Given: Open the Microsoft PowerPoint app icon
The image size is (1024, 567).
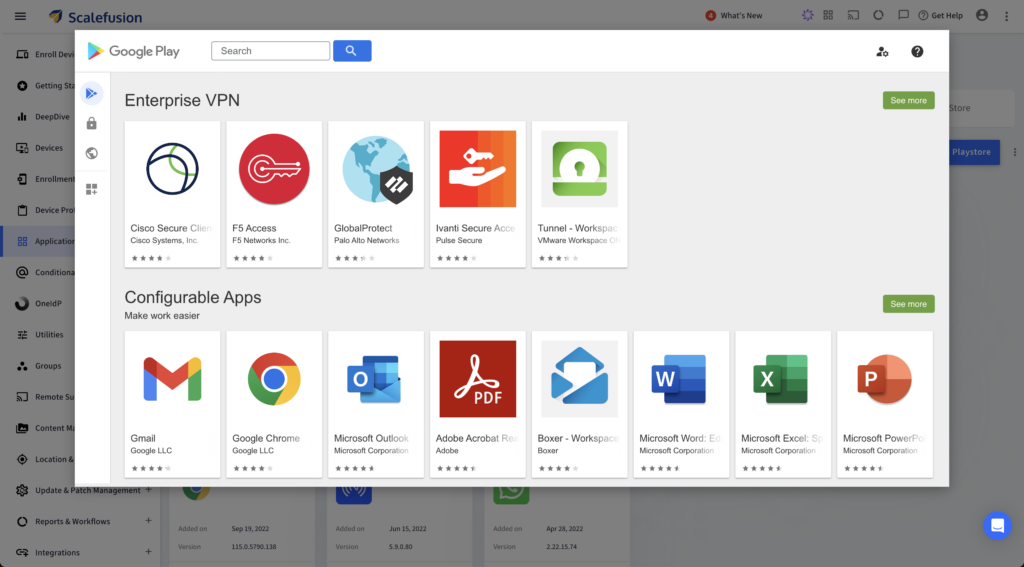Looking at the screenshot, I should click(885, 379).
